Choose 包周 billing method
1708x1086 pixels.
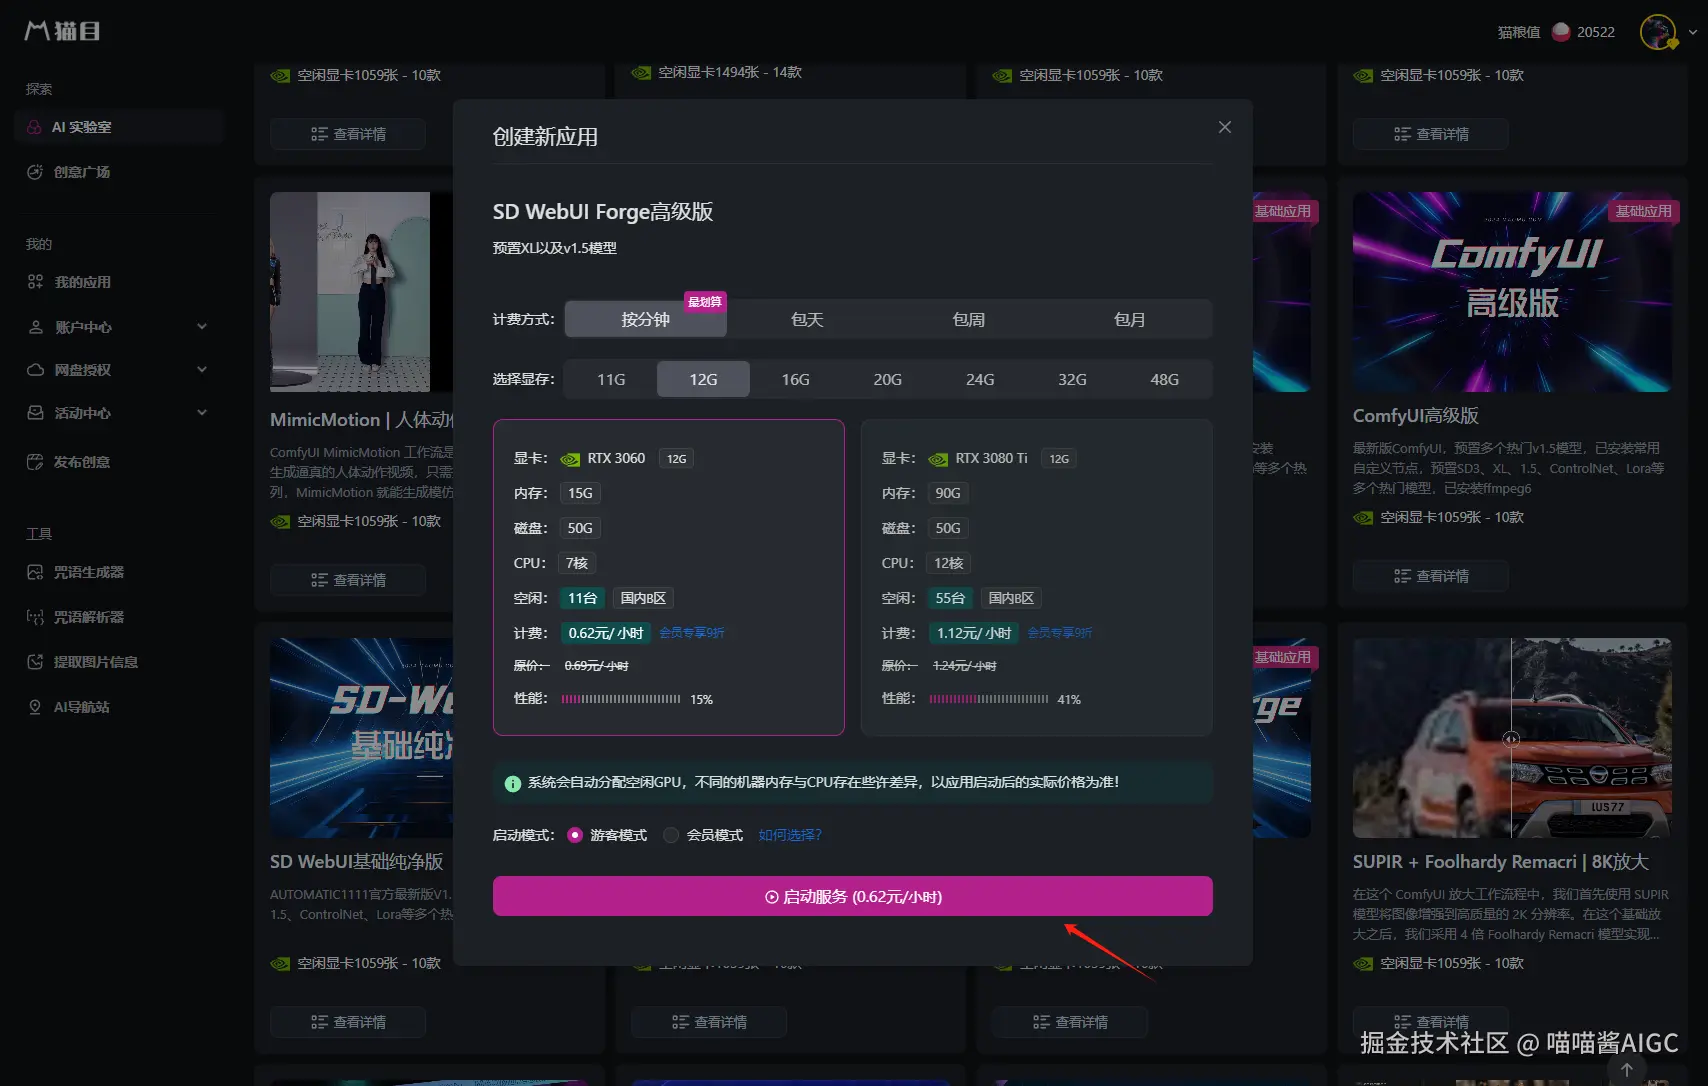pyautogui.click(x=969, y=319)
